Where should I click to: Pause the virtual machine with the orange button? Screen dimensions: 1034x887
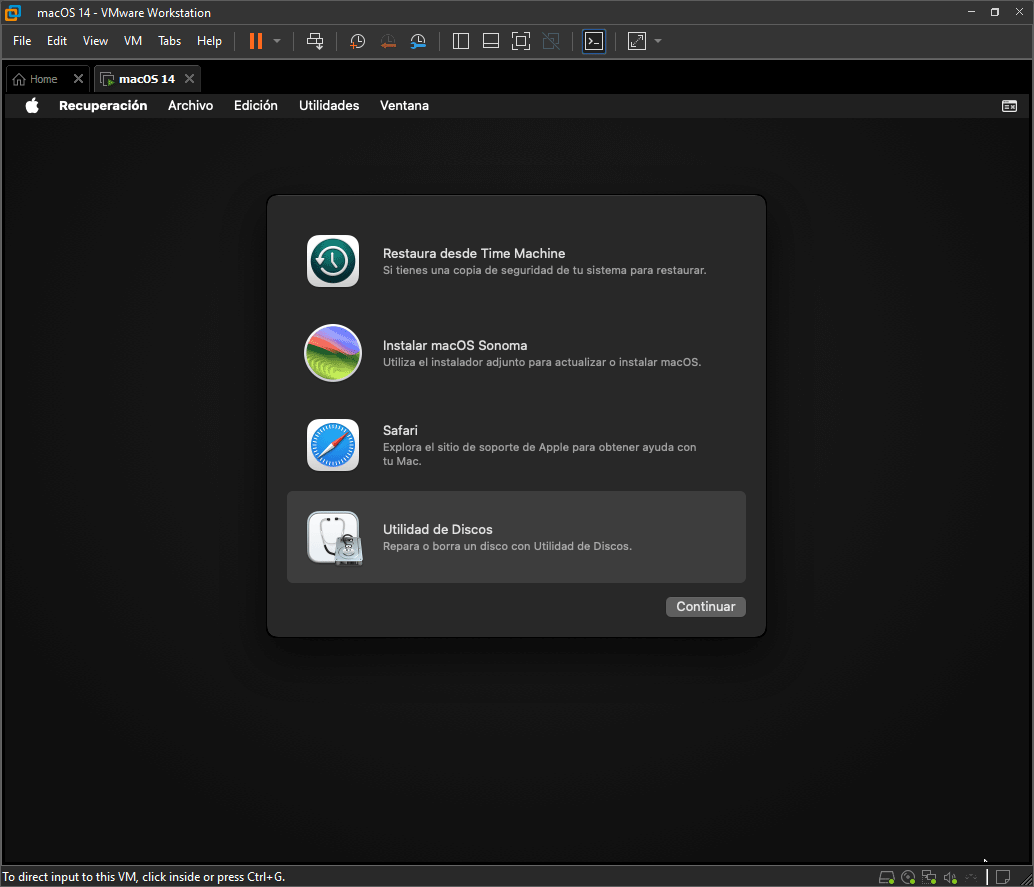(x=256, y=41)
